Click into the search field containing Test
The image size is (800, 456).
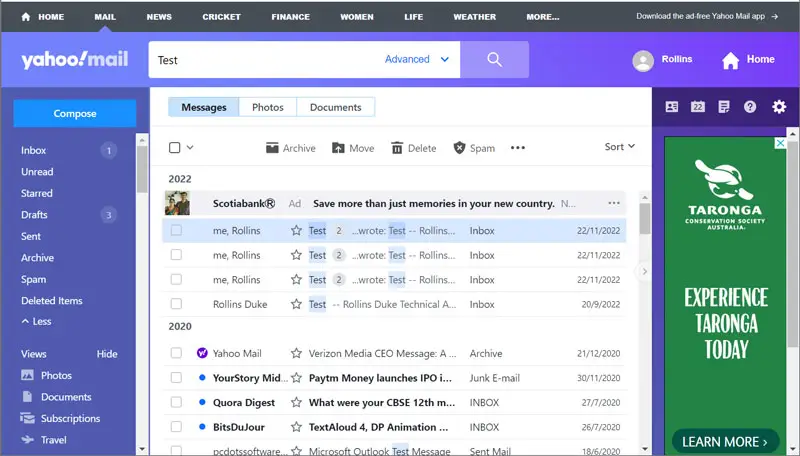pyautogui.click(x=260, y=60)
